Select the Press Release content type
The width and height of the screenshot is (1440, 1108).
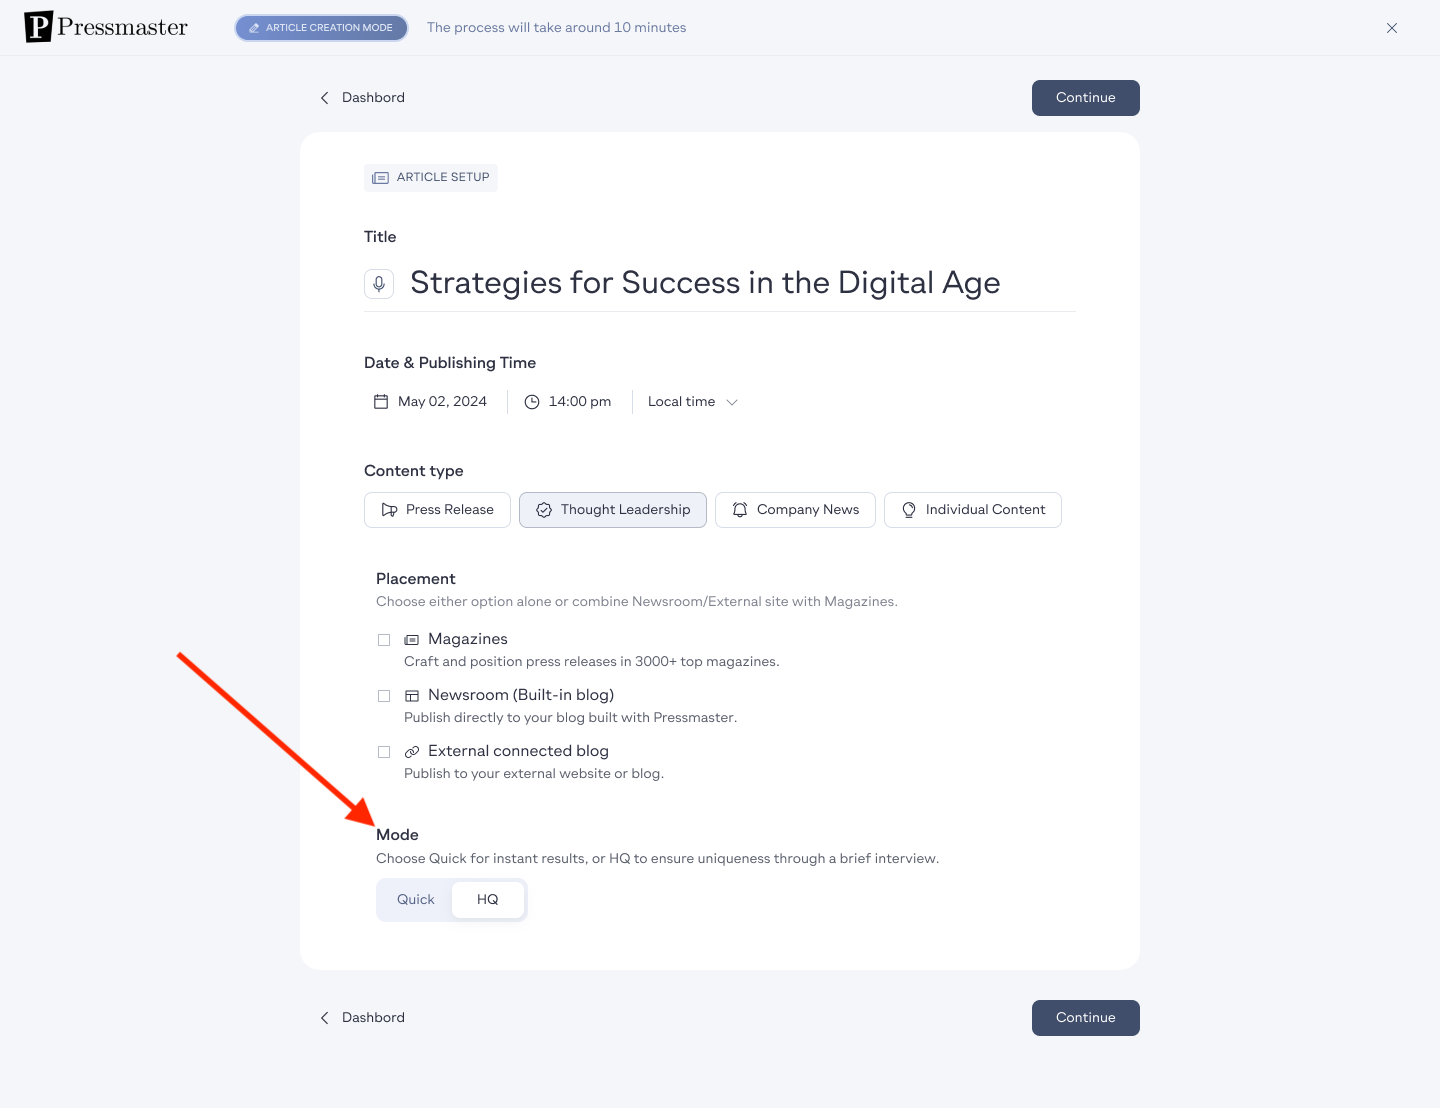pyautogui.click(x=437, y=510)
